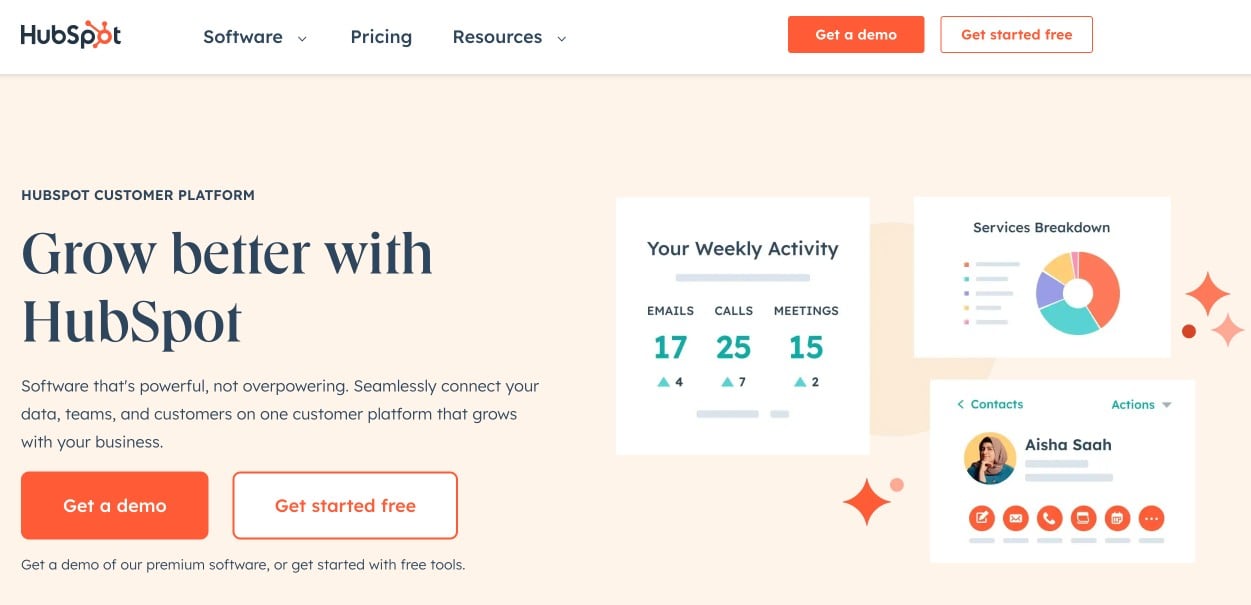Click the email envelope icon on contact card

click(1016, 518)
